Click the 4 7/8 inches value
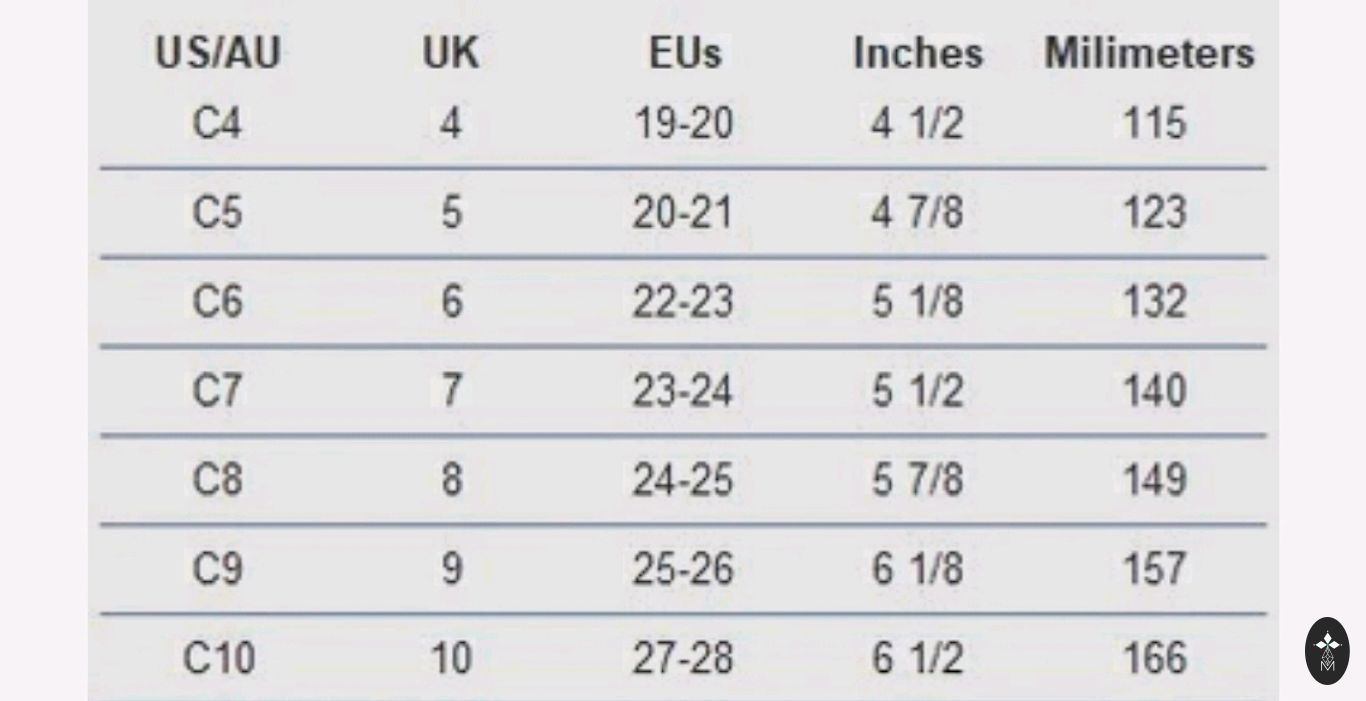 tap(917, 213)
